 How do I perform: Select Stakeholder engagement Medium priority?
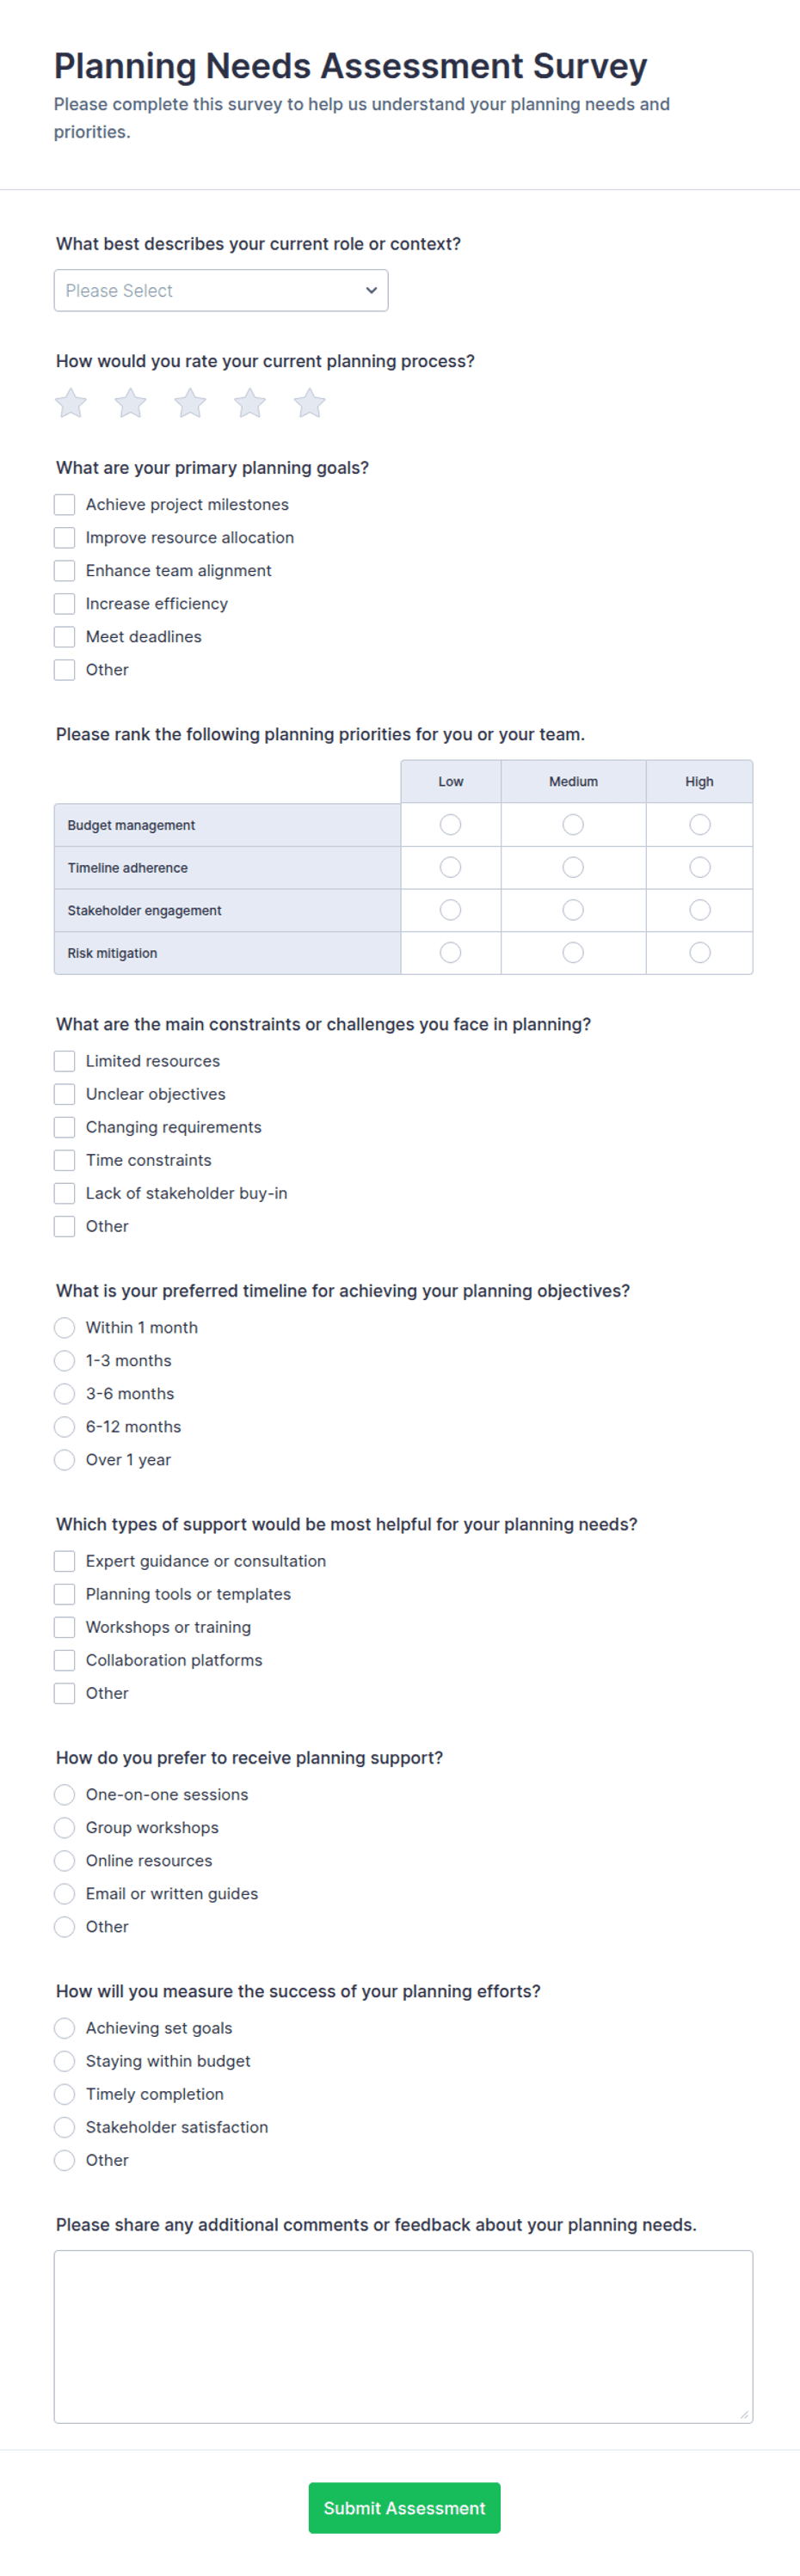point(573,910)
